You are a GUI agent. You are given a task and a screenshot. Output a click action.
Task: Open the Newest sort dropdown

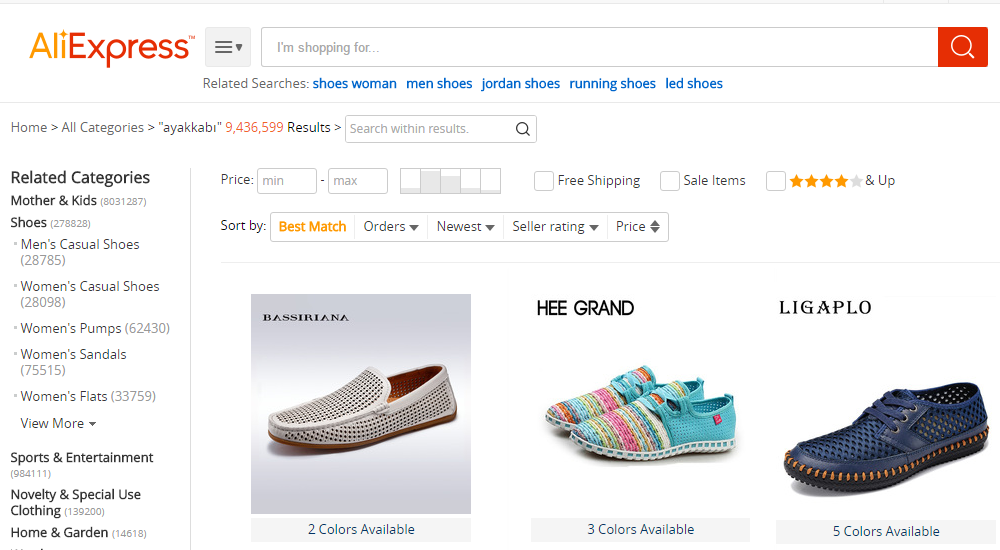tap(466, 227)
